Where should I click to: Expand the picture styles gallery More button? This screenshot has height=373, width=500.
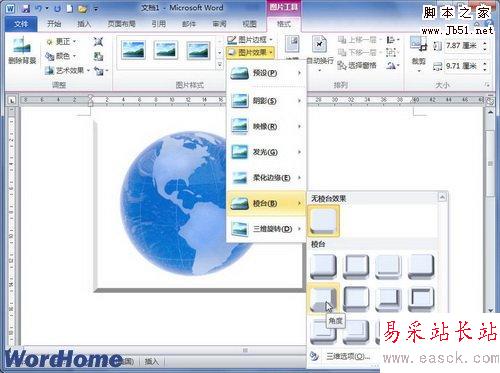(220, 64)
